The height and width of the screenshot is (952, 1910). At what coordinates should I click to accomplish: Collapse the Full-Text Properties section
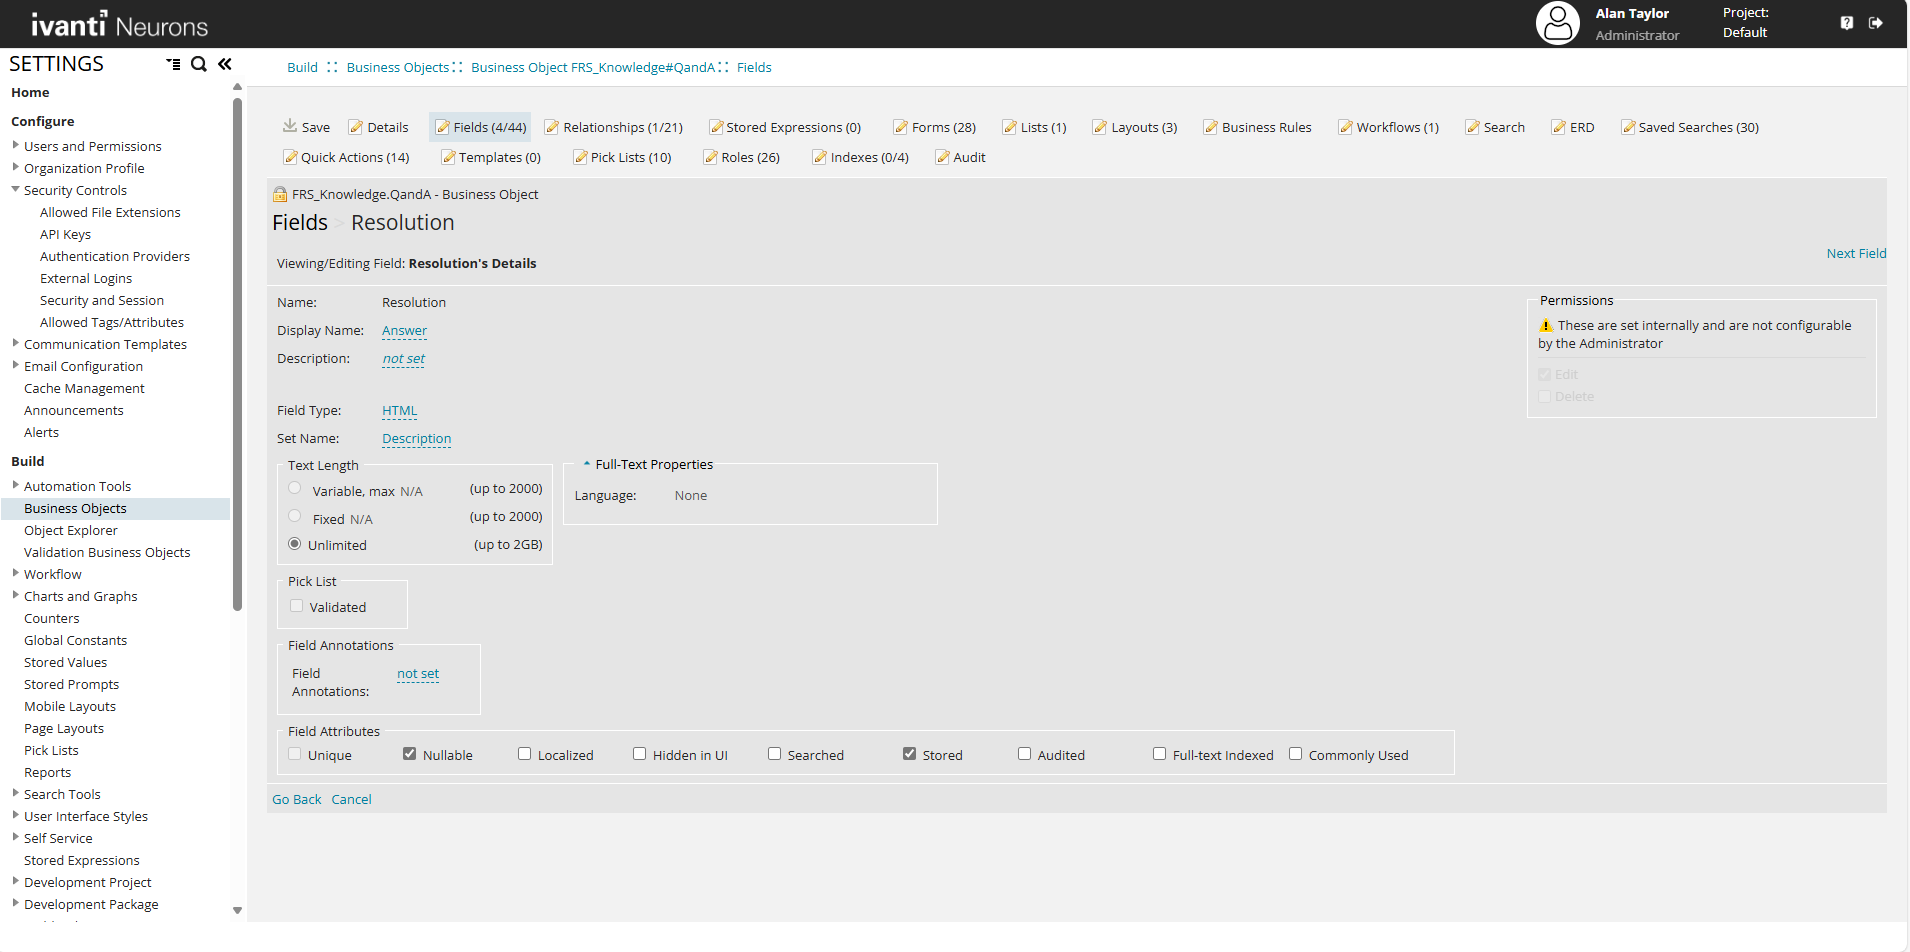pos(587,464)
